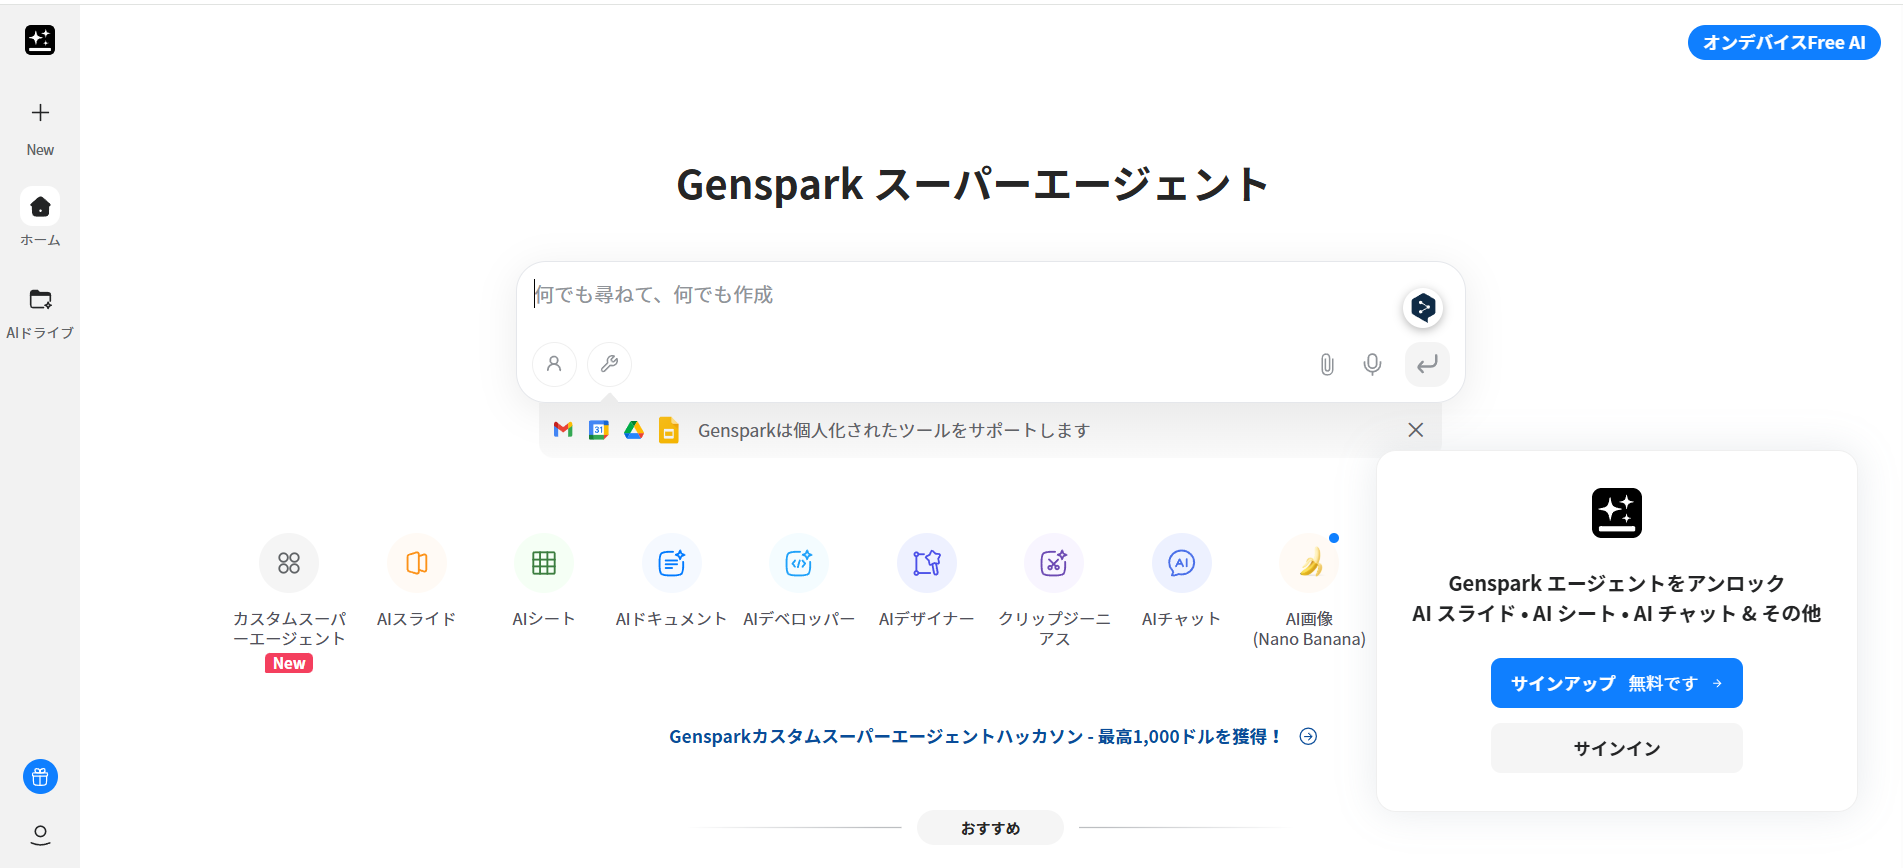Click the person icon in prompt box
This screenshot has width=1903, height=868.
pyautogui.click(x=554, y=364)
